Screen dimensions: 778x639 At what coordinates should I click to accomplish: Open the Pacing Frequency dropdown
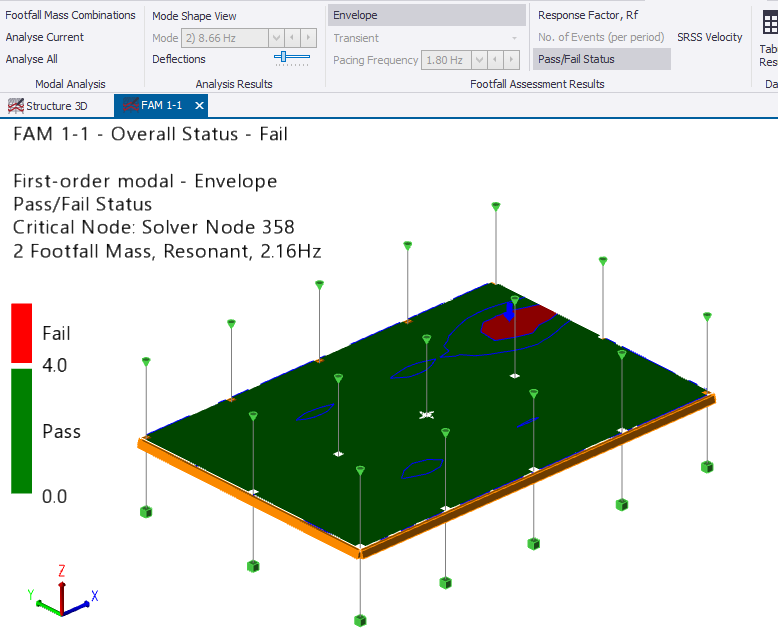479,60
